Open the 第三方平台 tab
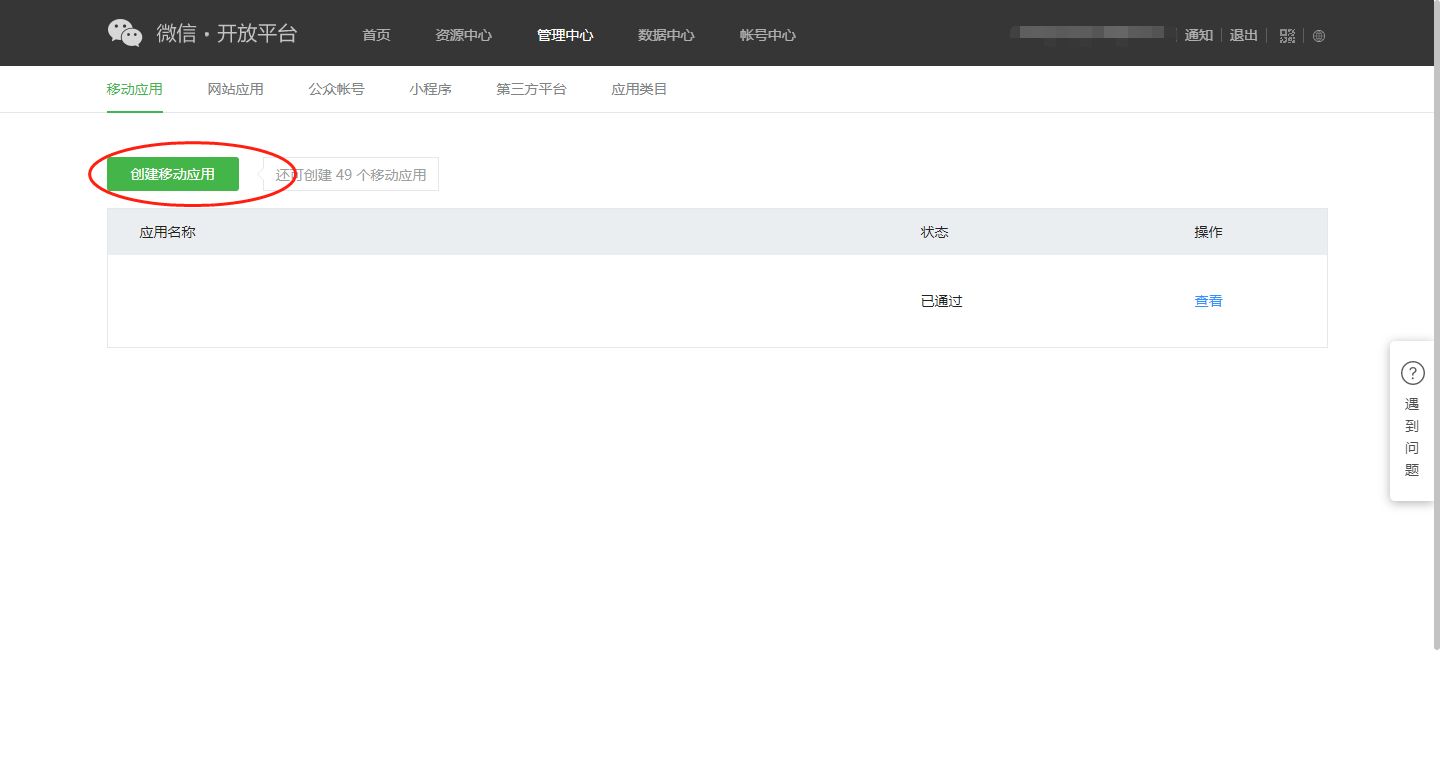The image size is (1440, 757). tap(531, 89)
